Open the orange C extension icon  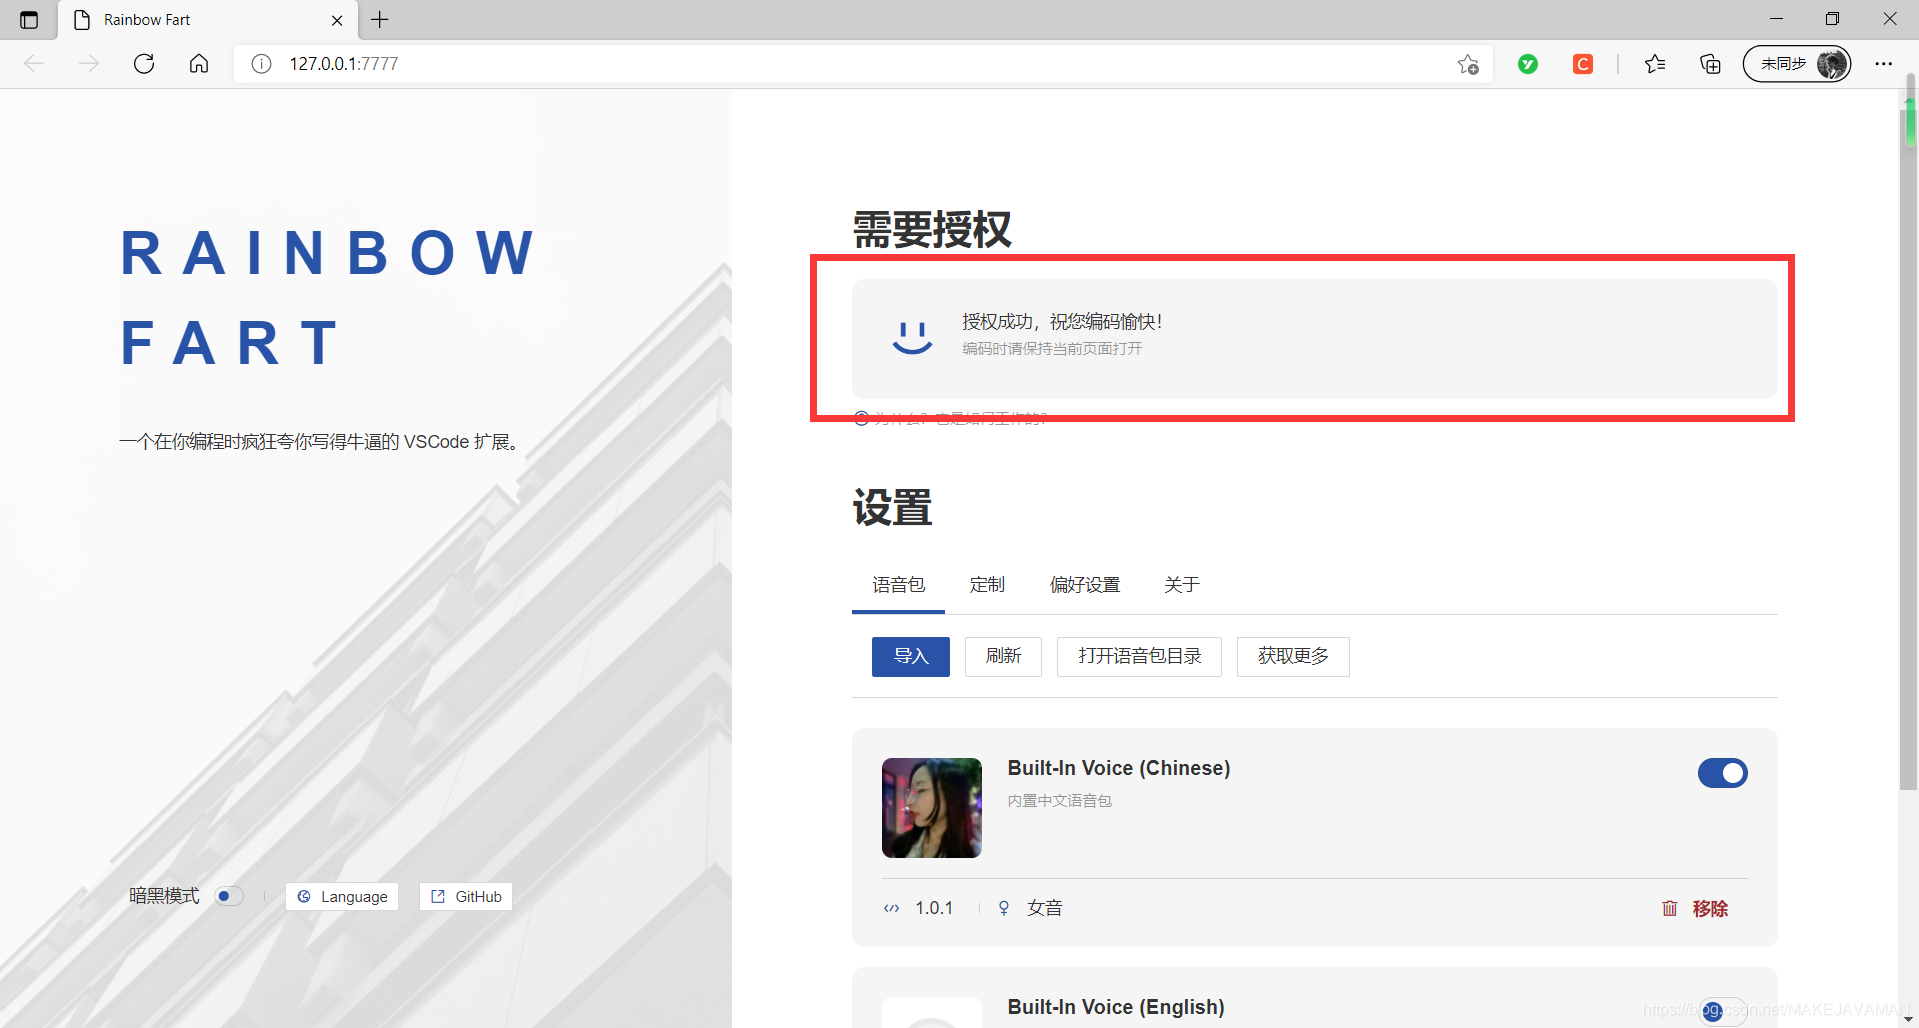1583,64
